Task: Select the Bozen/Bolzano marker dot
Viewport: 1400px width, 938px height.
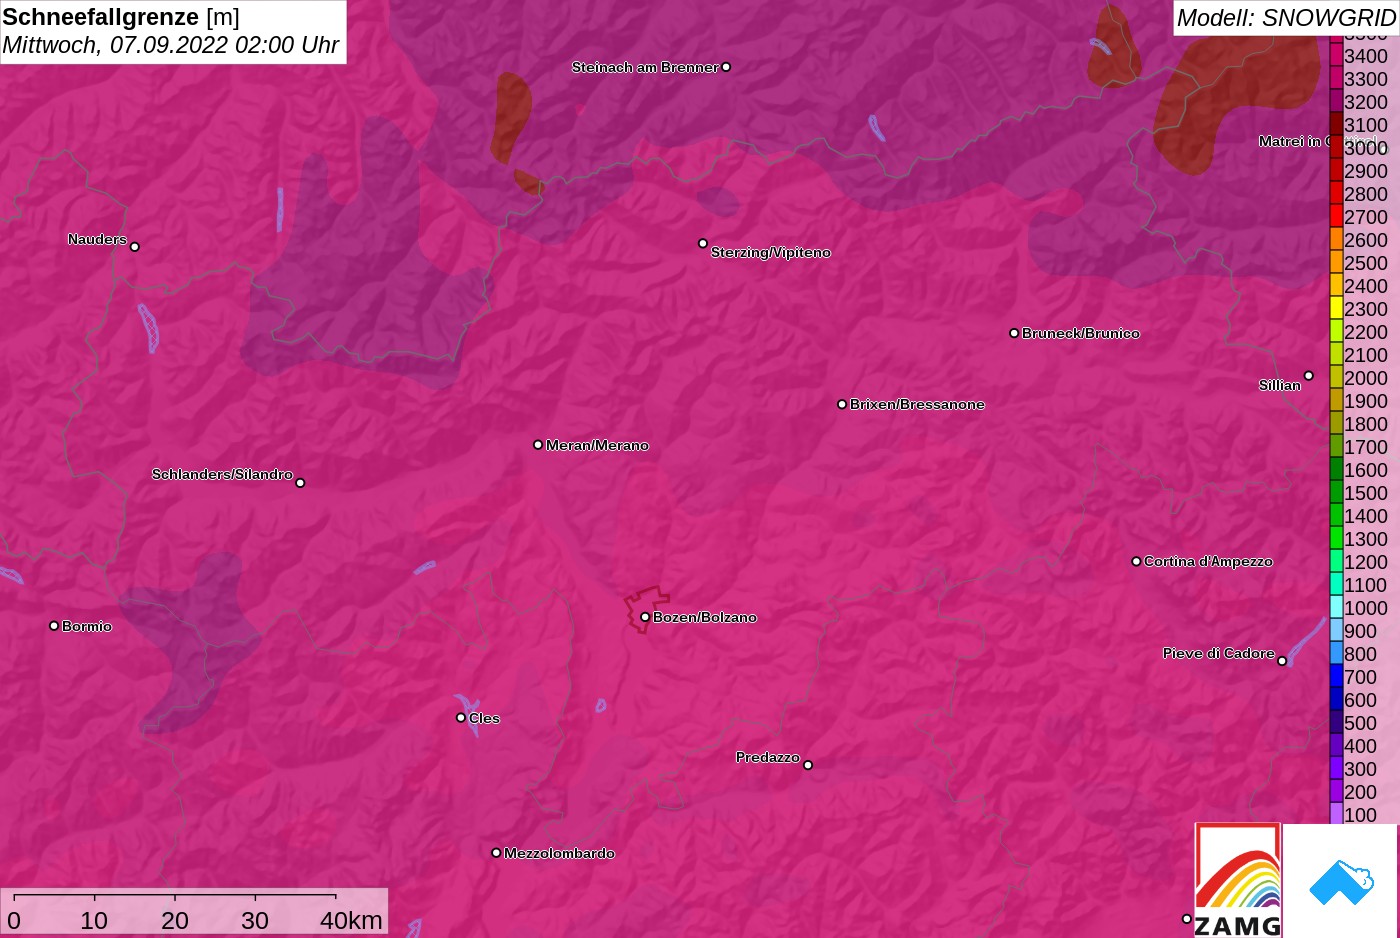Action: pyautogui.click(x=645, y=617)
